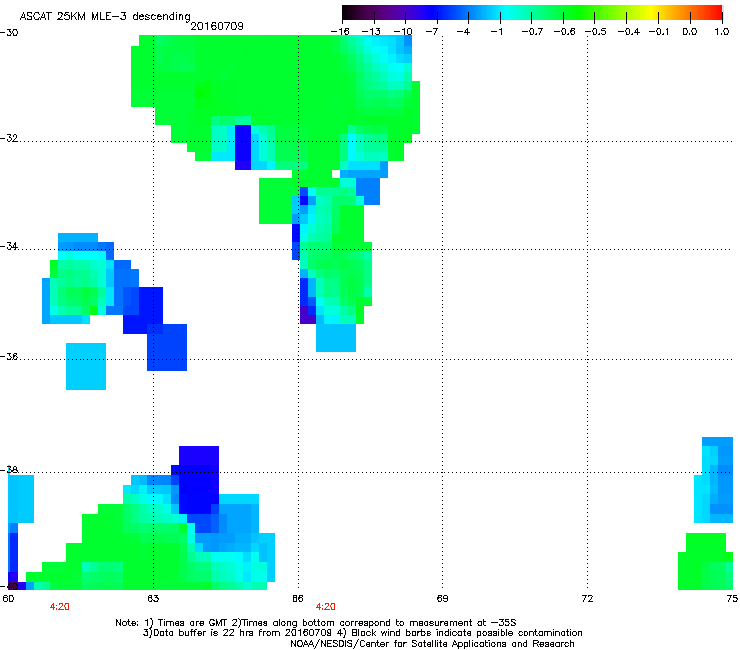Screen dimensions: 740x650
Task: Click the -13 color bar label
Action: 371,32
